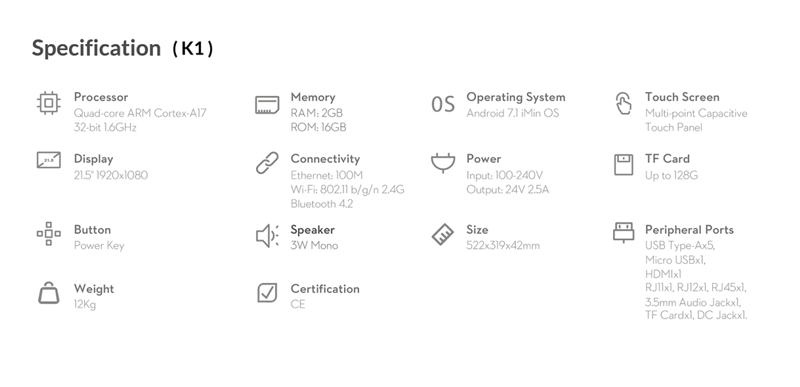Click the Button d-pad icon
Image resolution: width=800 pixels, height=387 pixels.
pyautogui.click(x=48, y=234)
